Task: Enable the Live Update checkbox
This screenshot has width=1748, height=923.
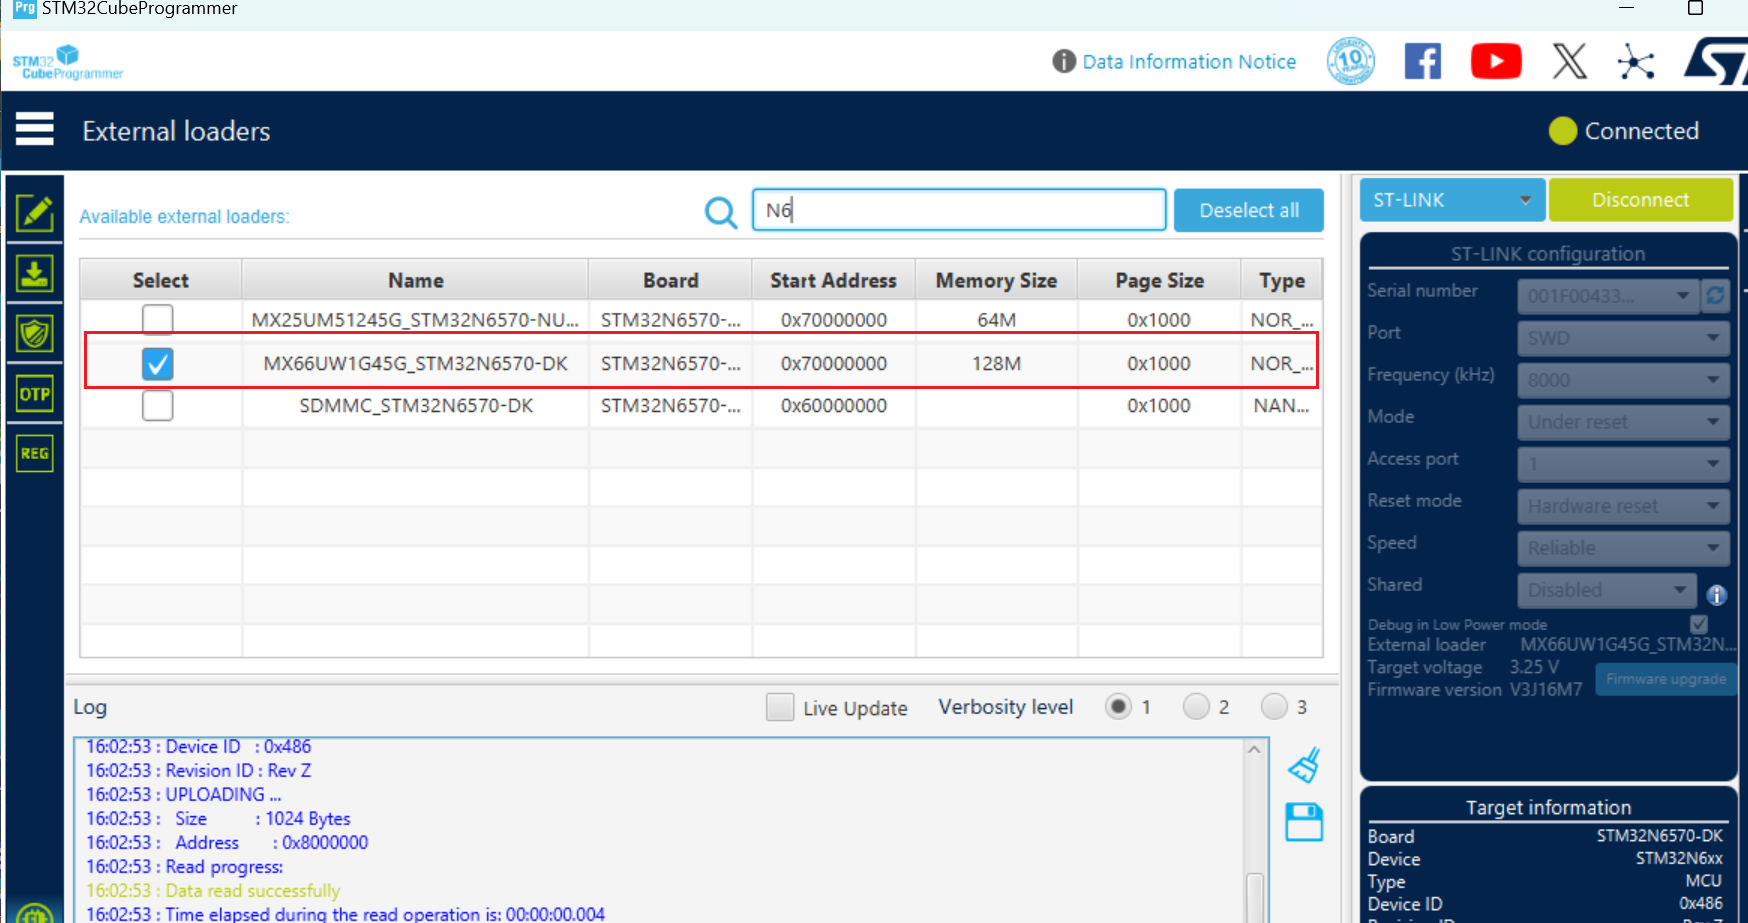Action: [x=780, y=707]
